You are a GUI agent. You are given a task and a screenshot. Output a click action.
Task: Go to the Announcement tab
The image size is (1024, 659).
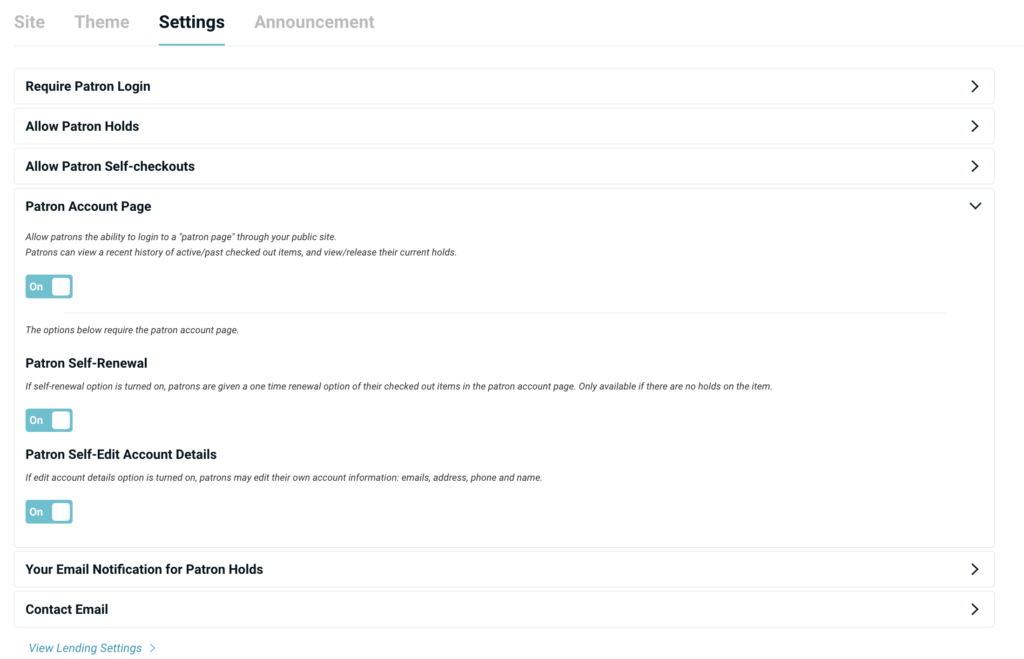point(314,22)
